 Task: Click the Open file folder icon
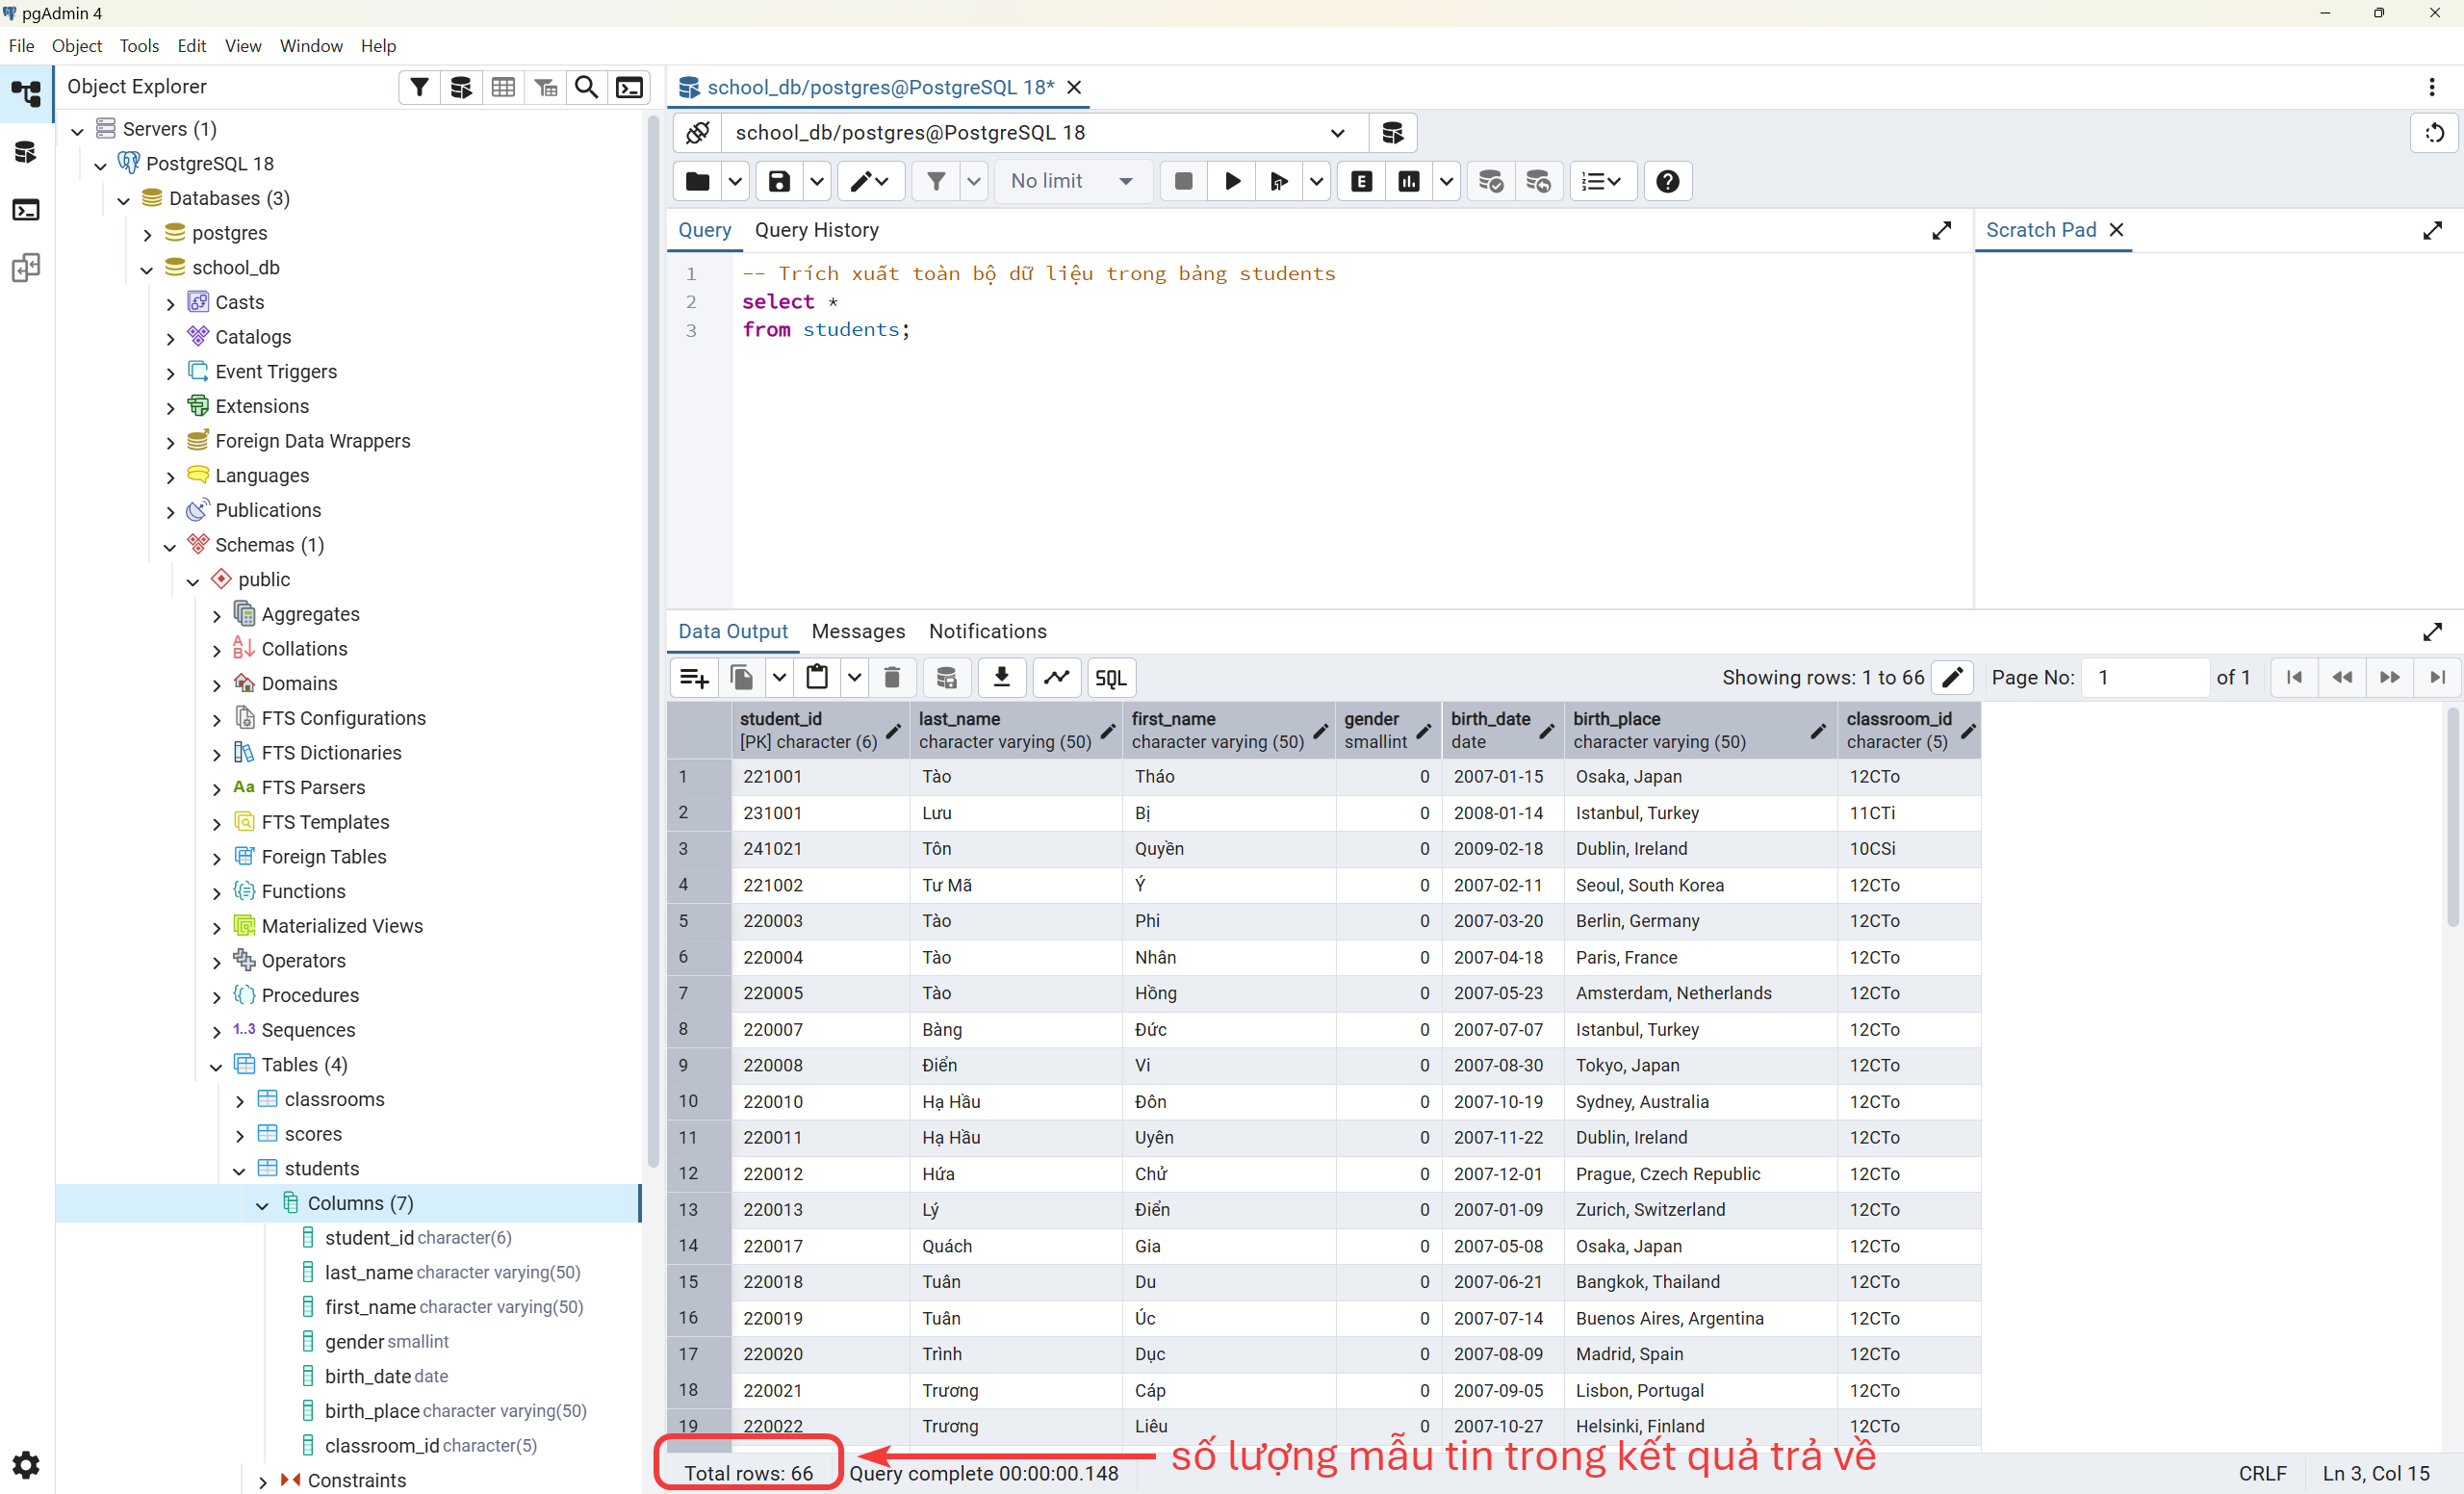coord(697,181)
